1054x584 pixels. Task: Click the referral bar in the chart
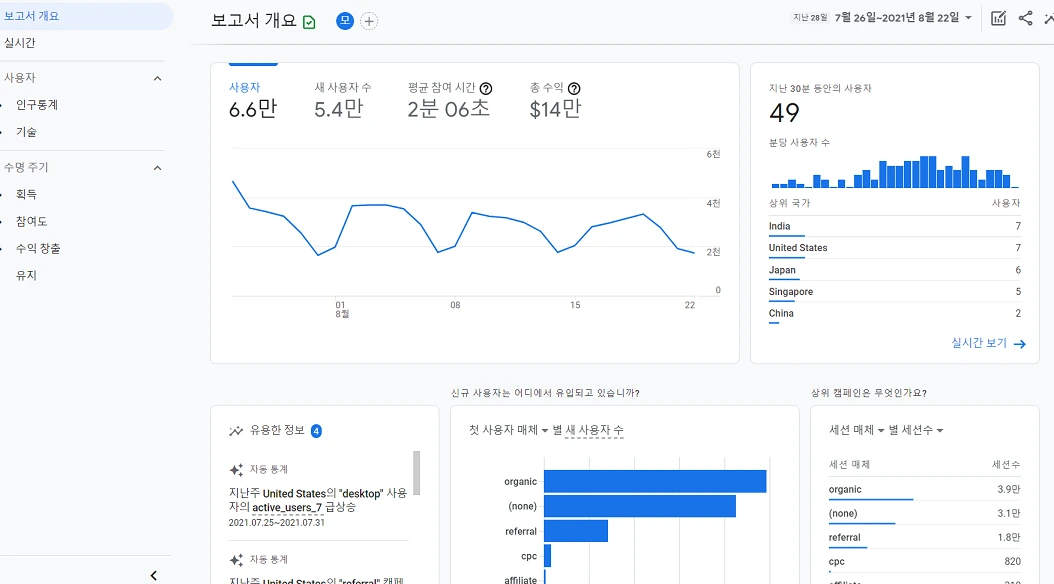coord(576,531)
